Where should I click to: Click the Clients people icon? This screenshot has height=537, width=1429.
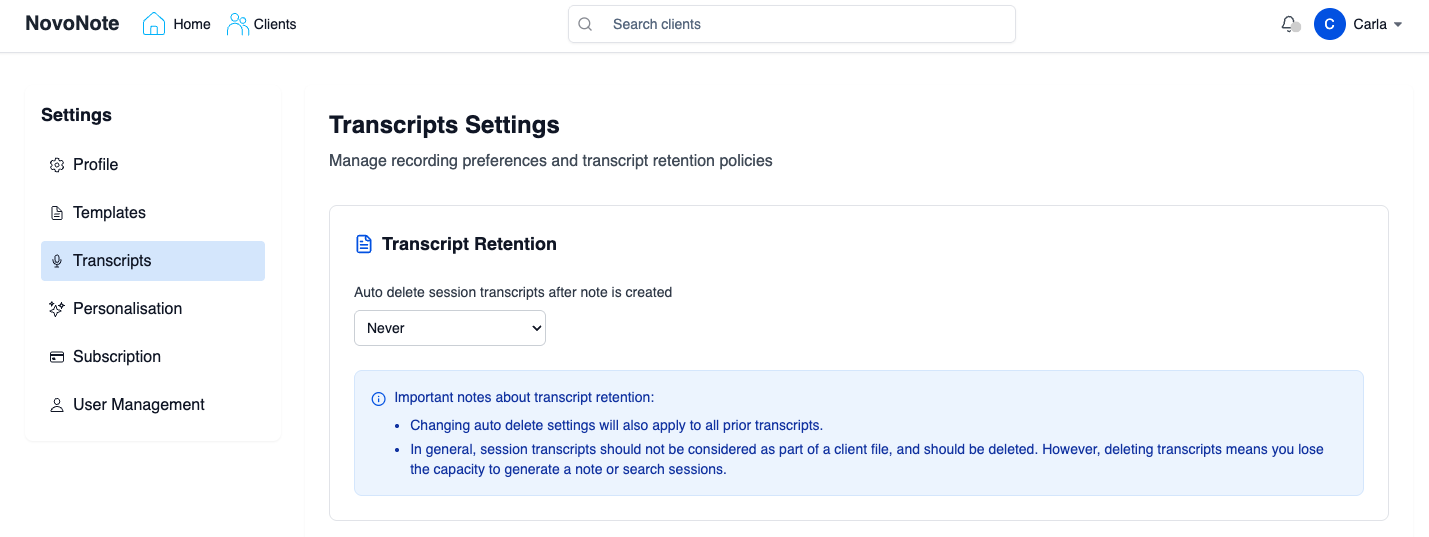pos(238,24)
